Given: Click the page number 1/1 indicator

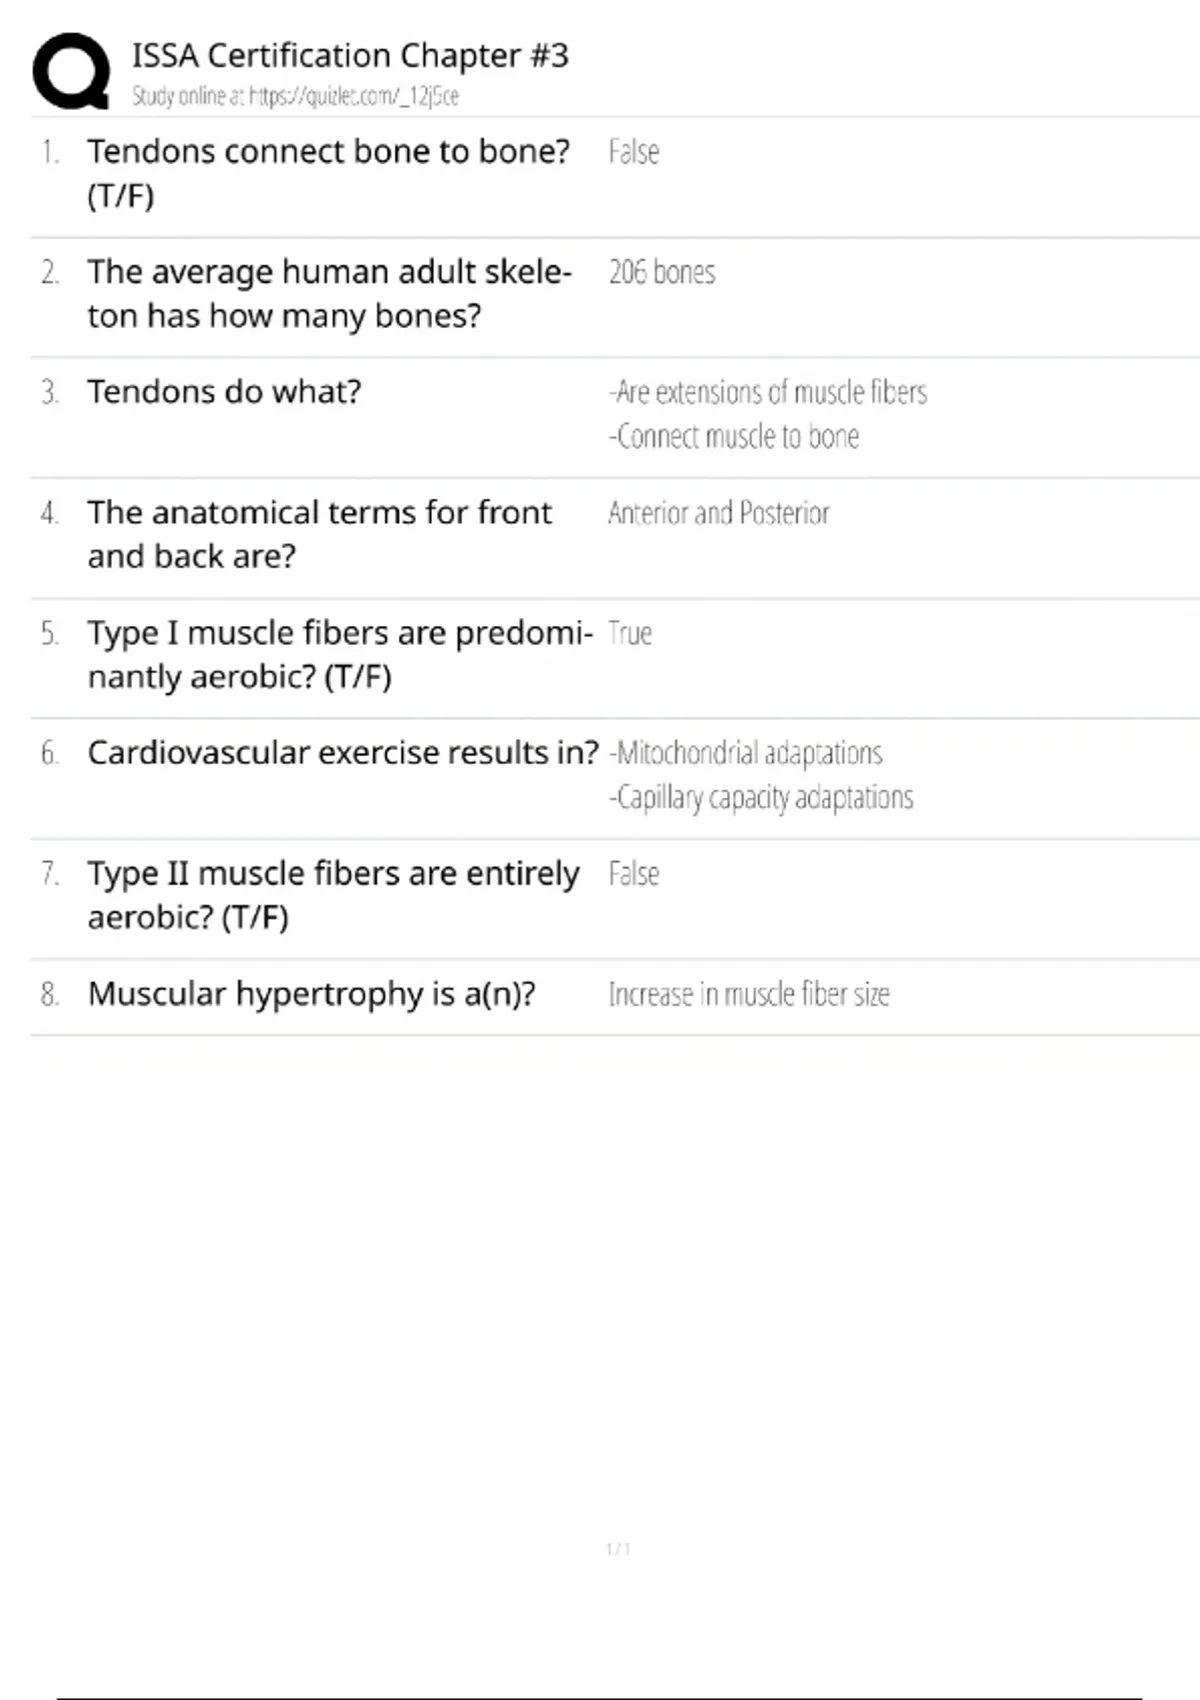Looking at the screenshot, I should [618, 1549].
